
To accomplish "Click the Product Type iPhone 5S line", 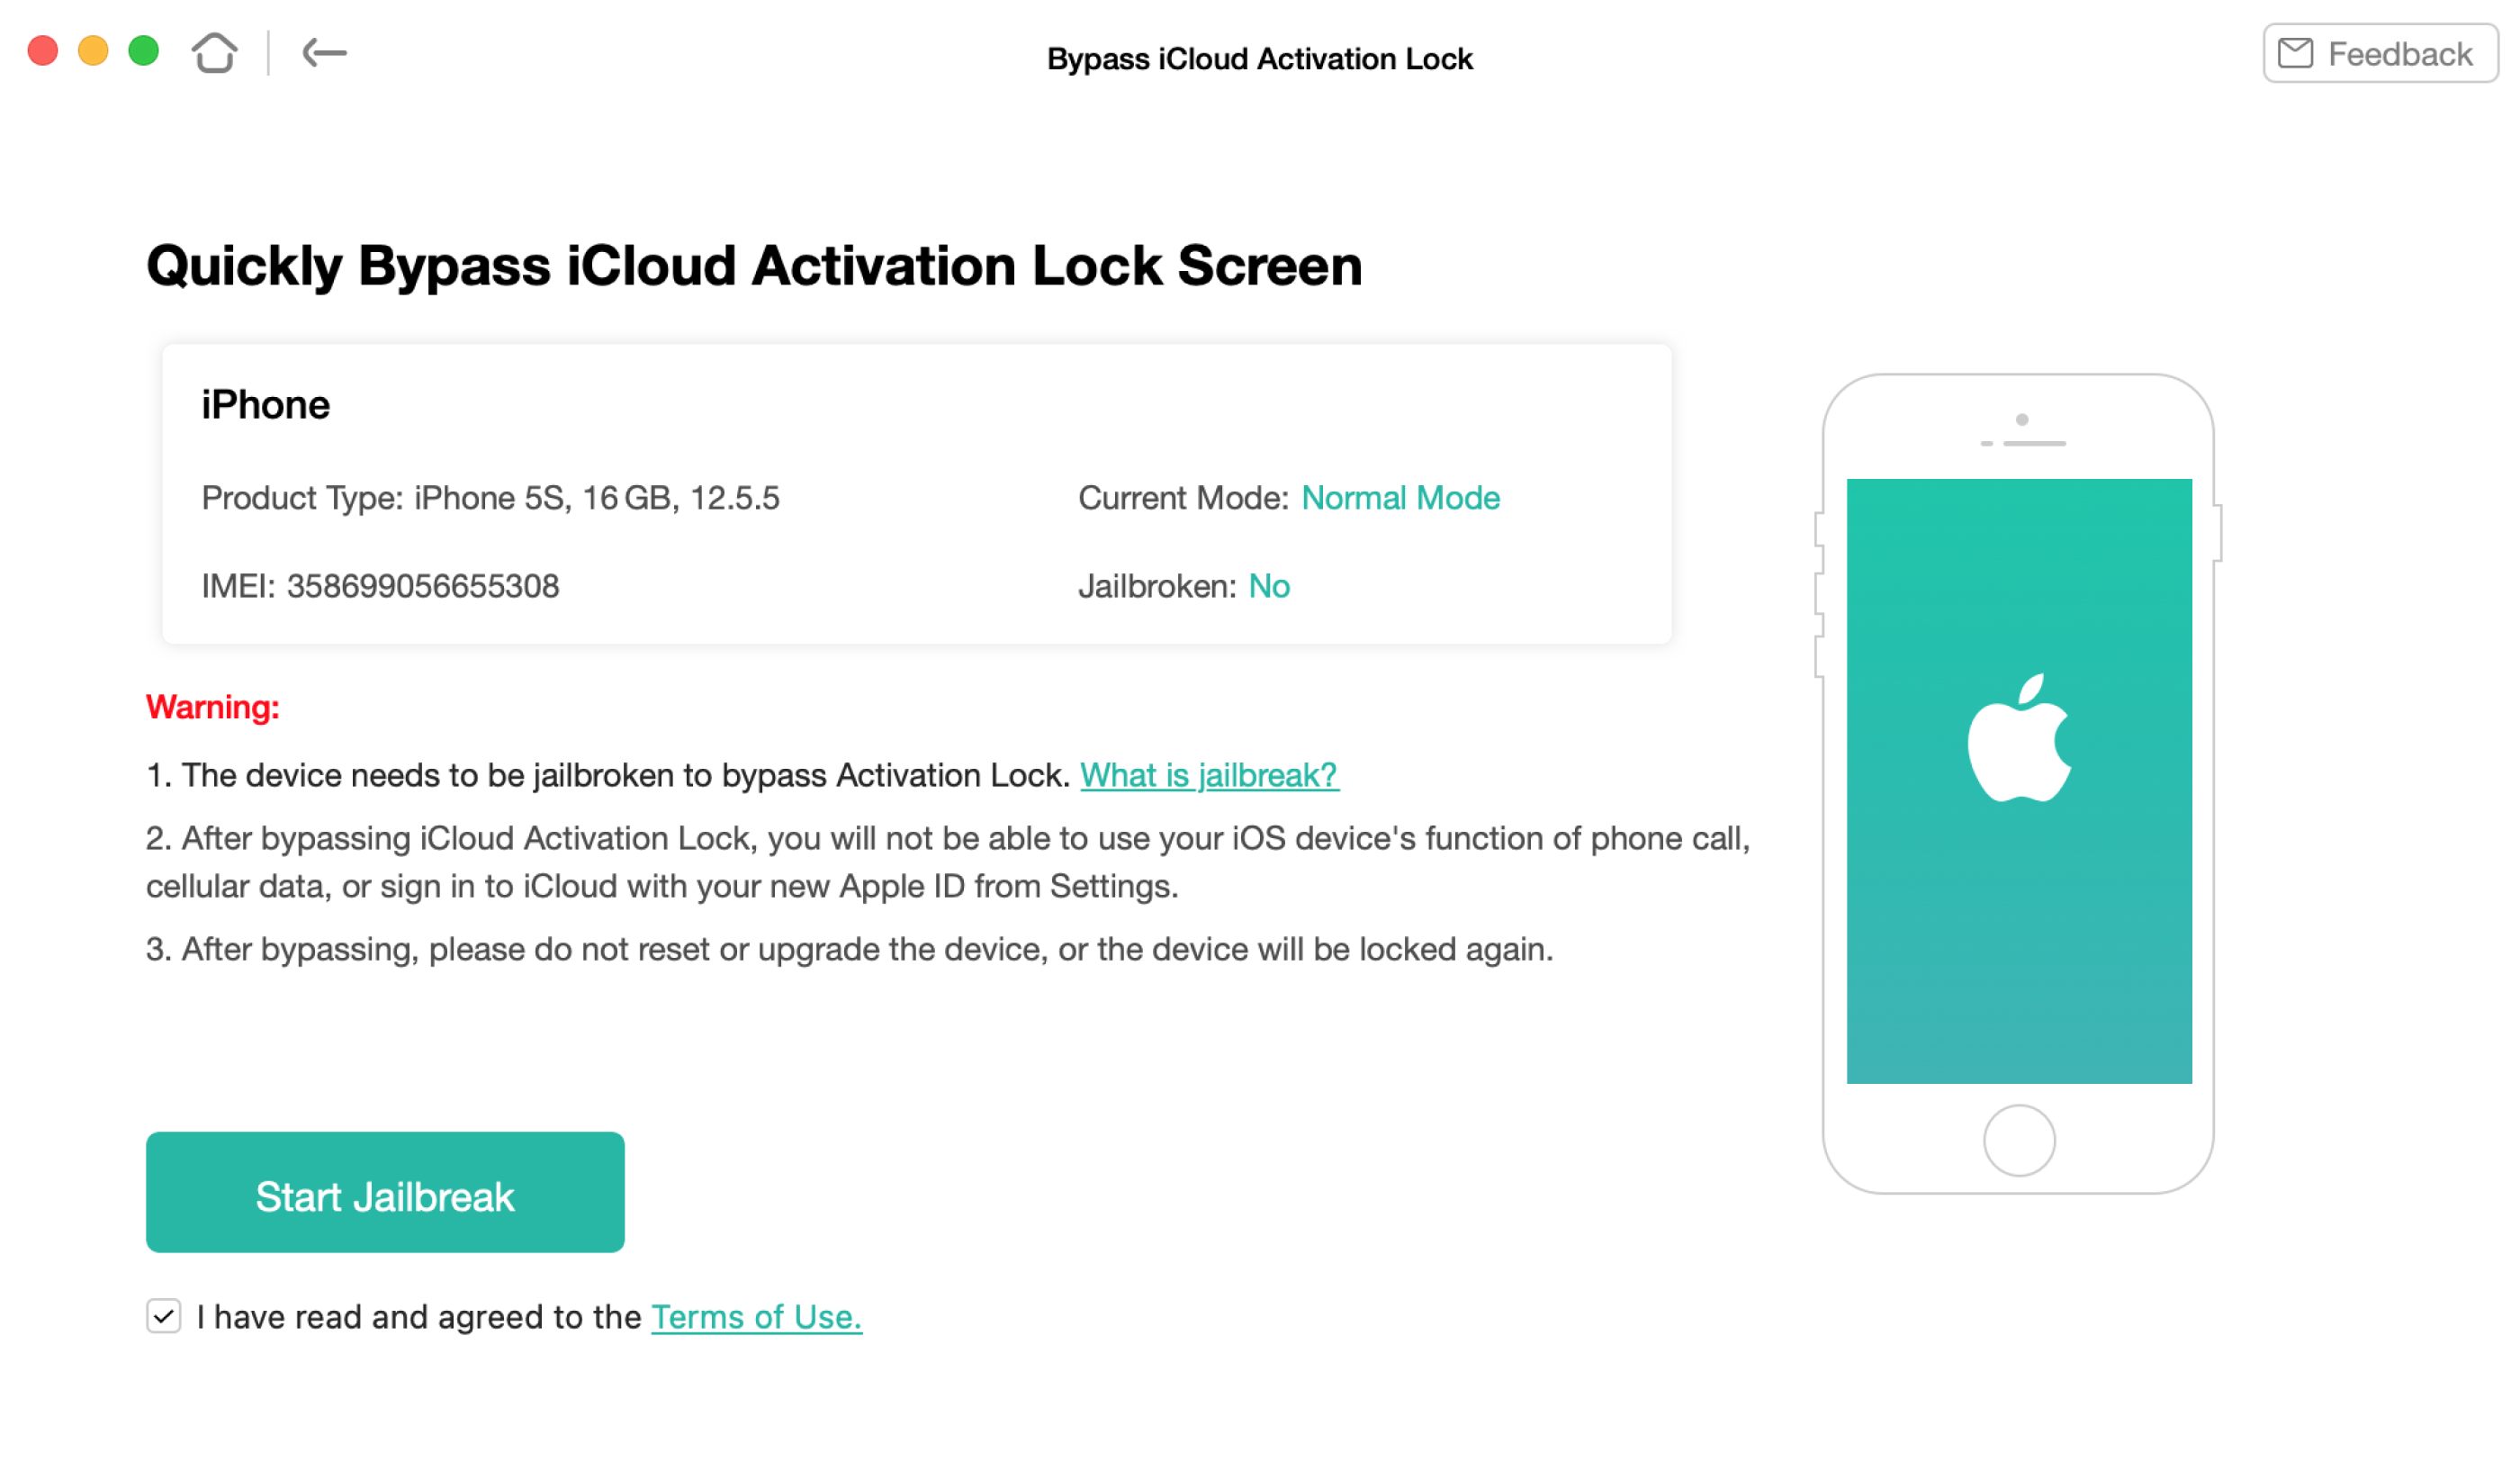I will coord(490,498).
